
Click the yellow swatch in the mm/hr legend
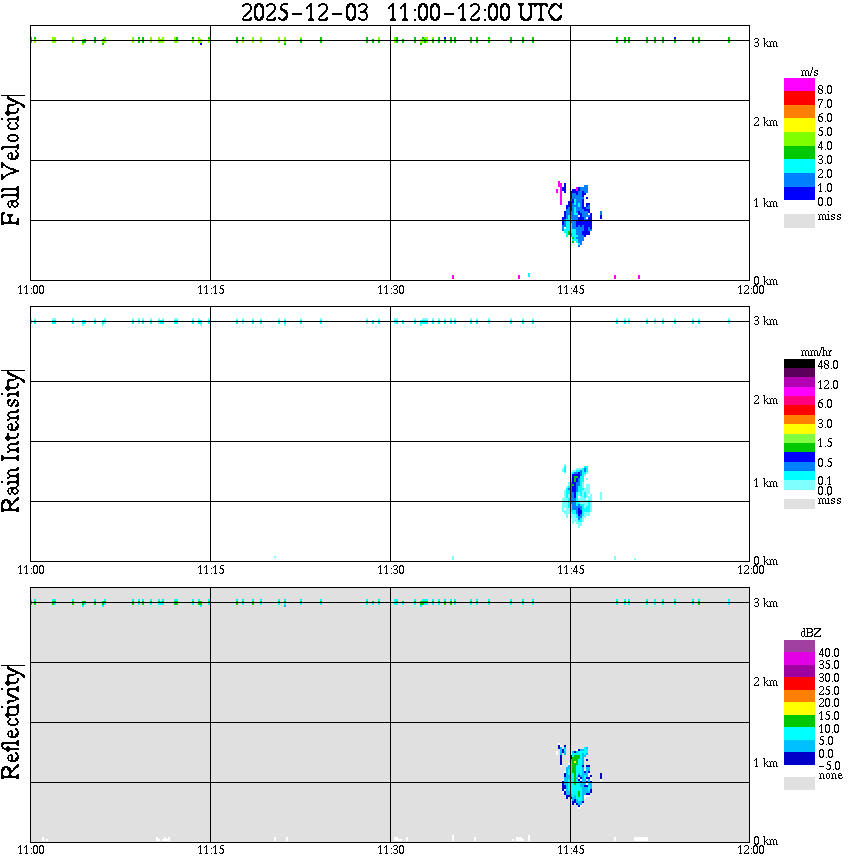[x=799, y=429]
